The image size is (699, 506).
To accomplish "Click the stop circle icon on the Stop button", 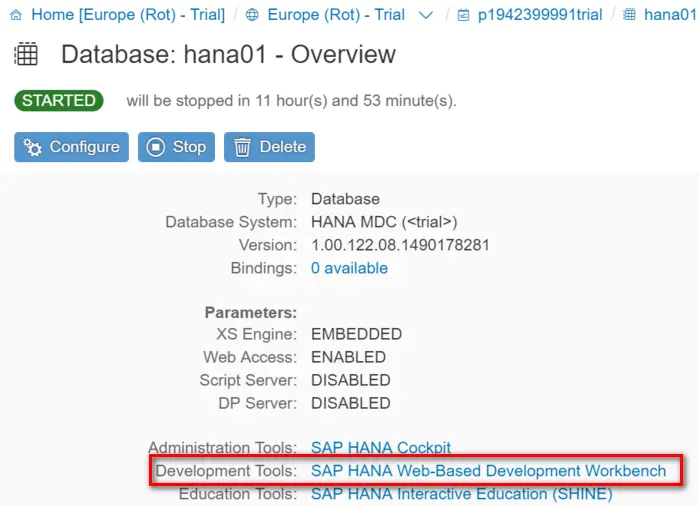I will [156, 147].
